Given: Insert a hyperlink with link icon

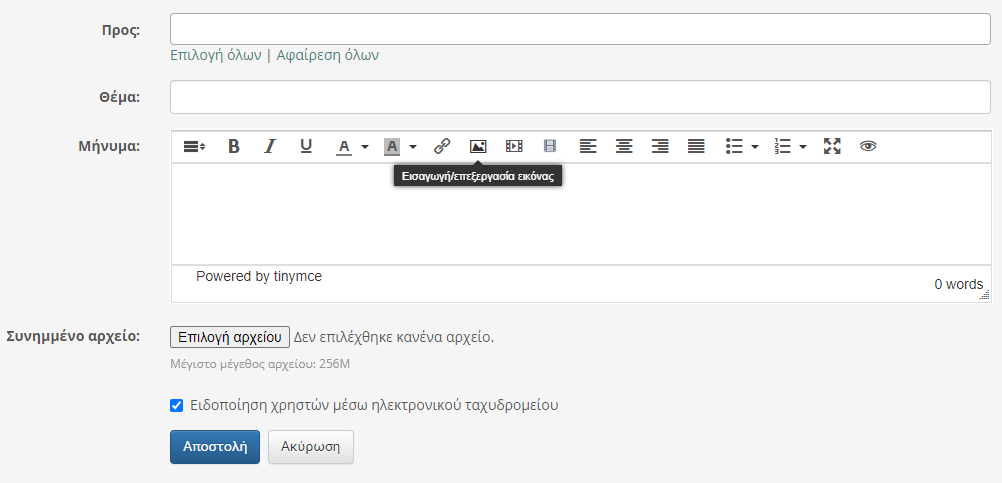Looking at the screenshot, I should click(x=442, y=146).
